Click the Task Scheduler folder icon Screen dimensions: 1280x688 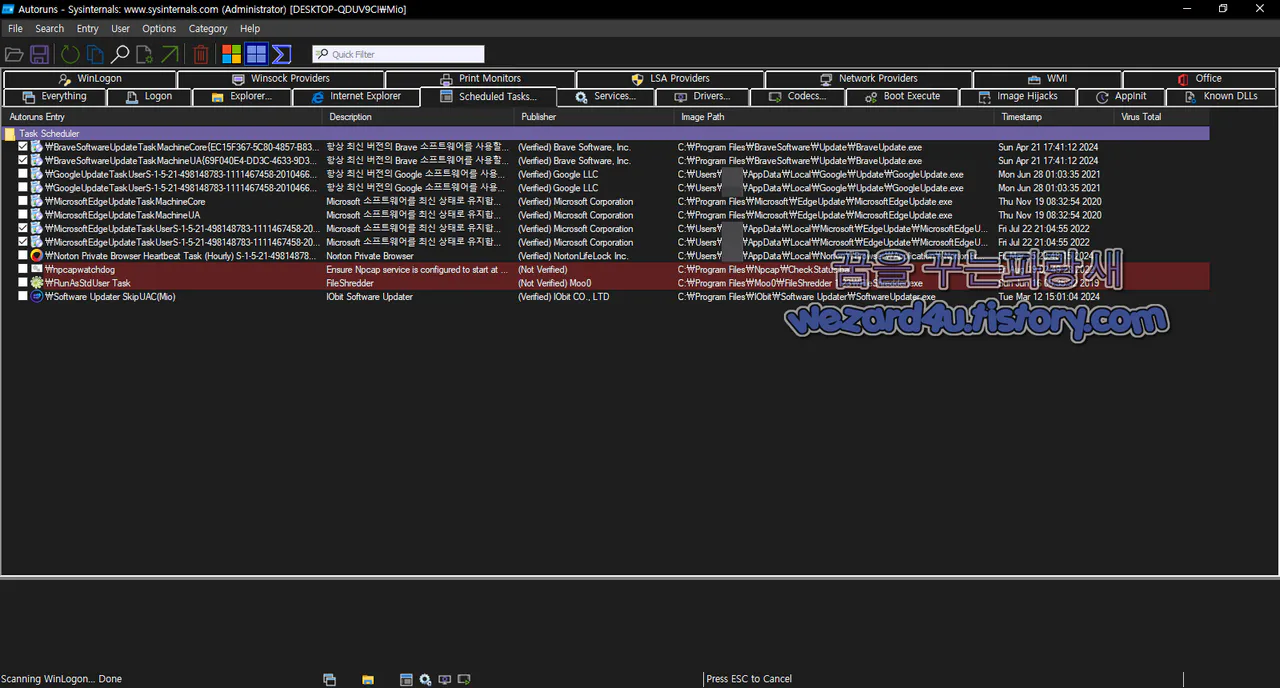click(10, 133)
